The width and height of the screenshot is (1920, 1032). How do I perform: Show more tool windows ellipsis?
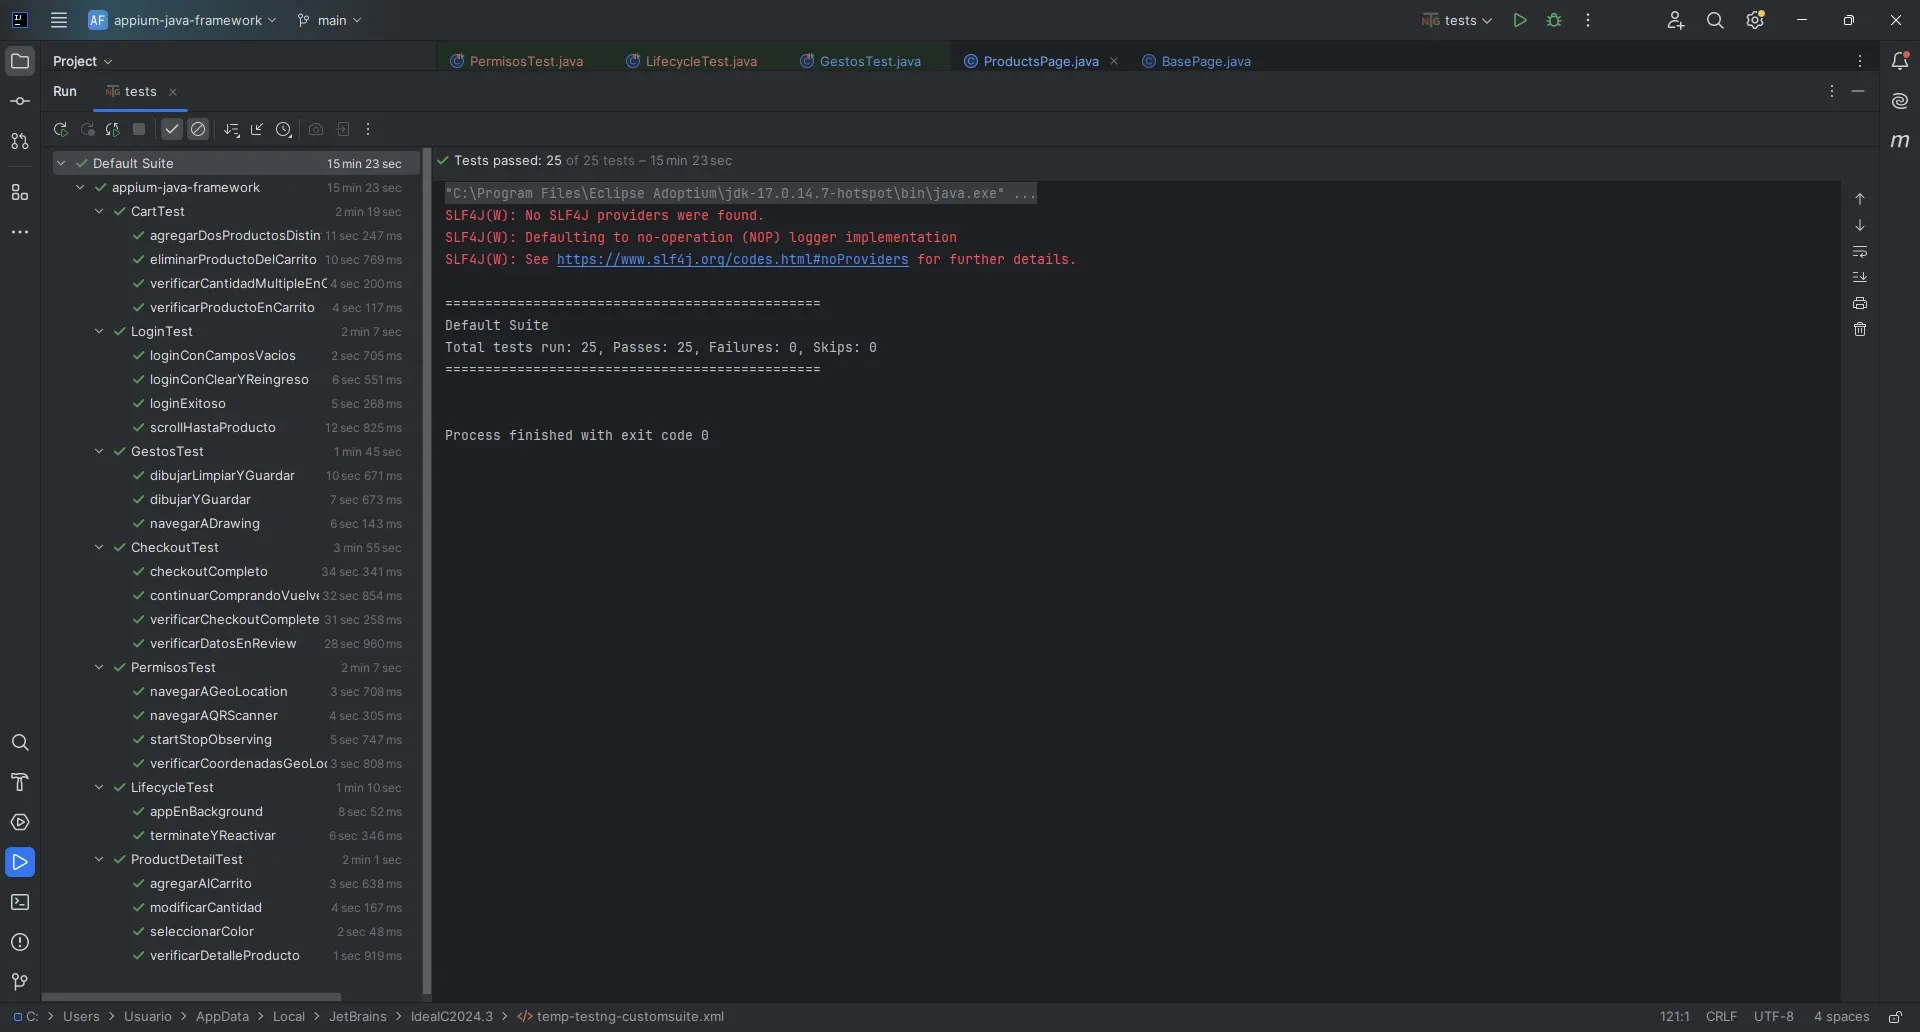pyautogui.click(x=19, y=232)
